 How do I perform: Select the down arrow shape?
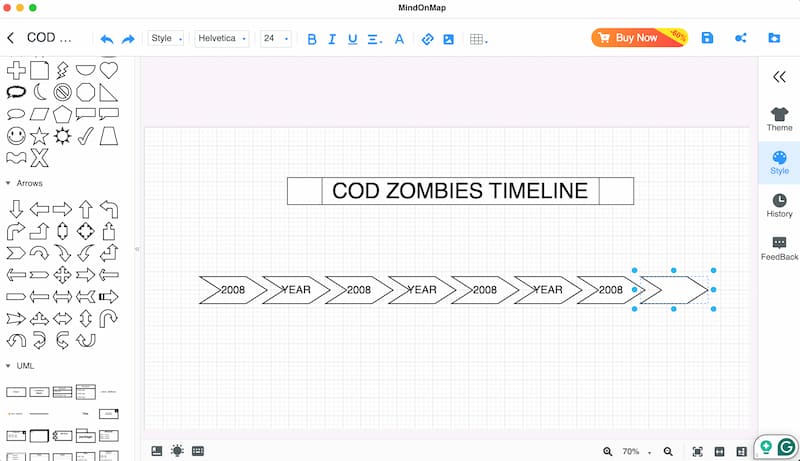[16, 209]
